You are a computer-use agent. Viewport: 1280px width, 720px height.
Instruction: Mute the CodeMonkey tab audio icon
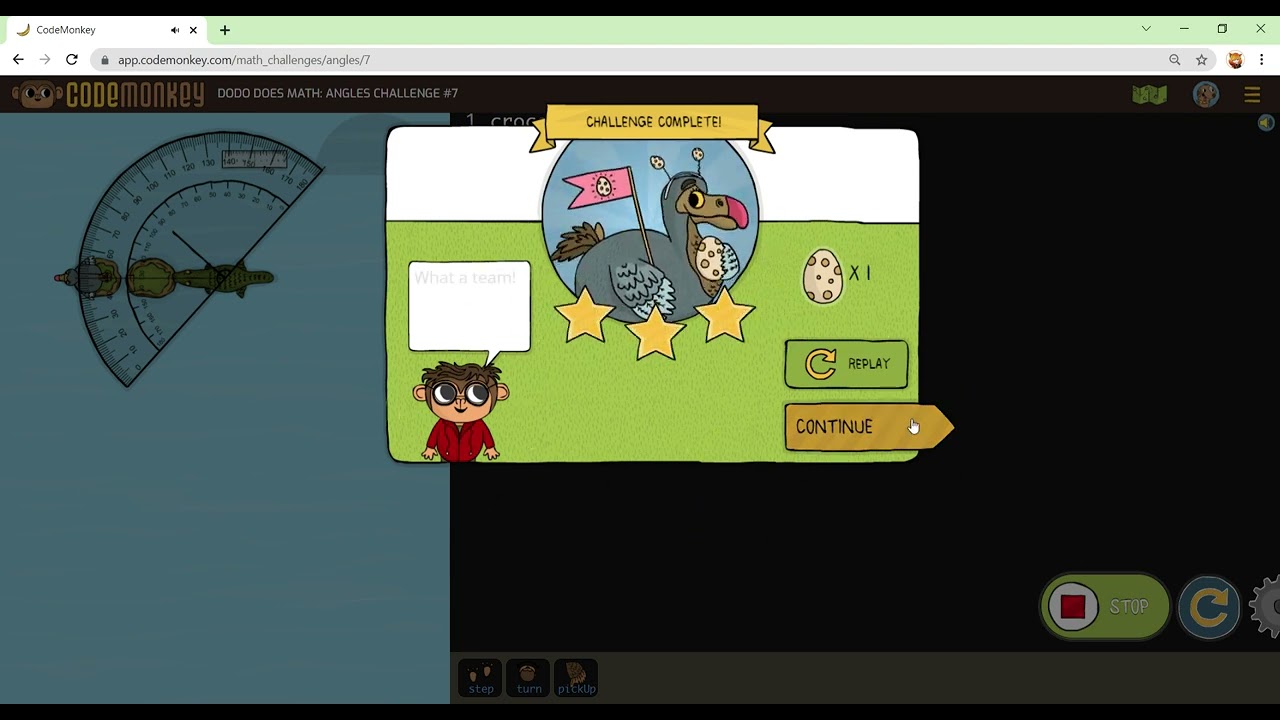coord(175,30)
